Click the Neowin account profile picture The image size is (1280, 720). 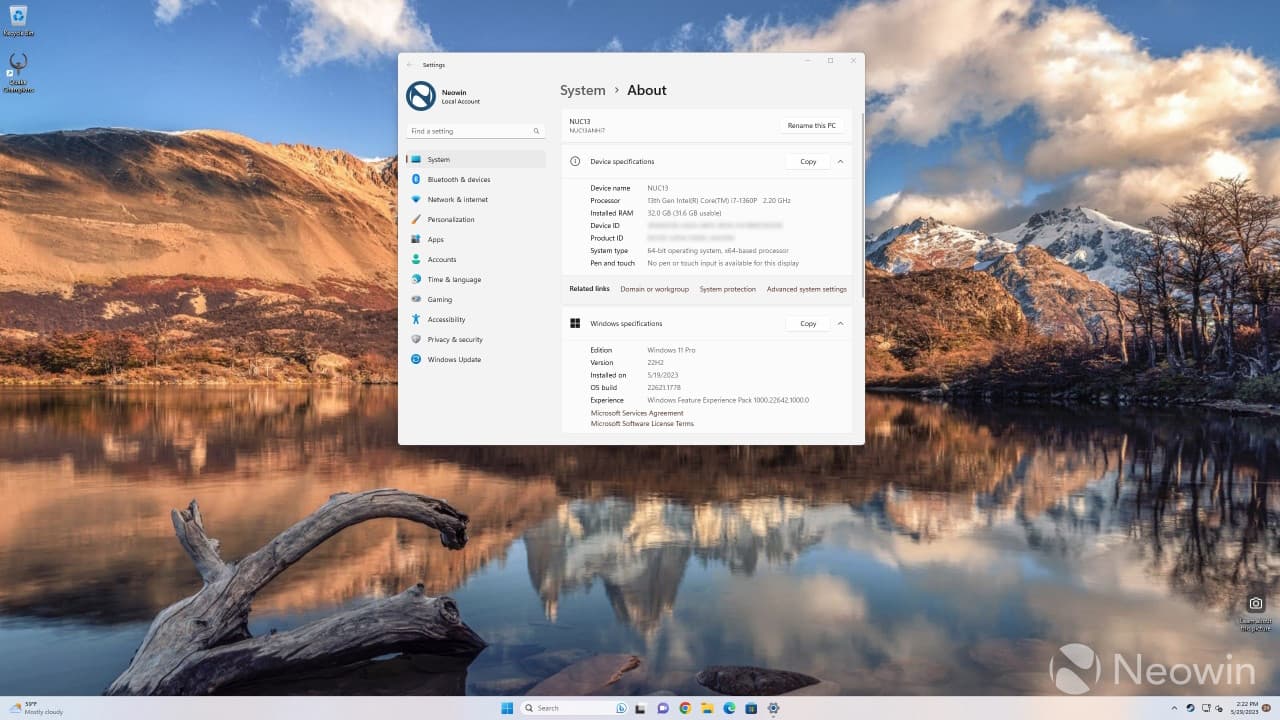pyautogui.click(x=420, y=96)
